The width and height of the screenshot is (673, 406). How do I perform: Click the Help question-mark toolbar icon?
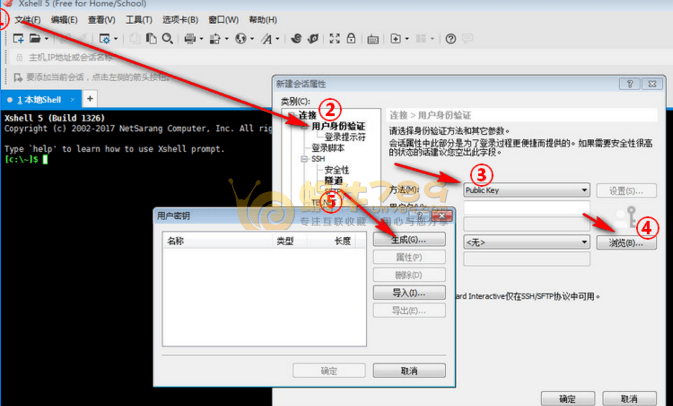coord(451,39)
